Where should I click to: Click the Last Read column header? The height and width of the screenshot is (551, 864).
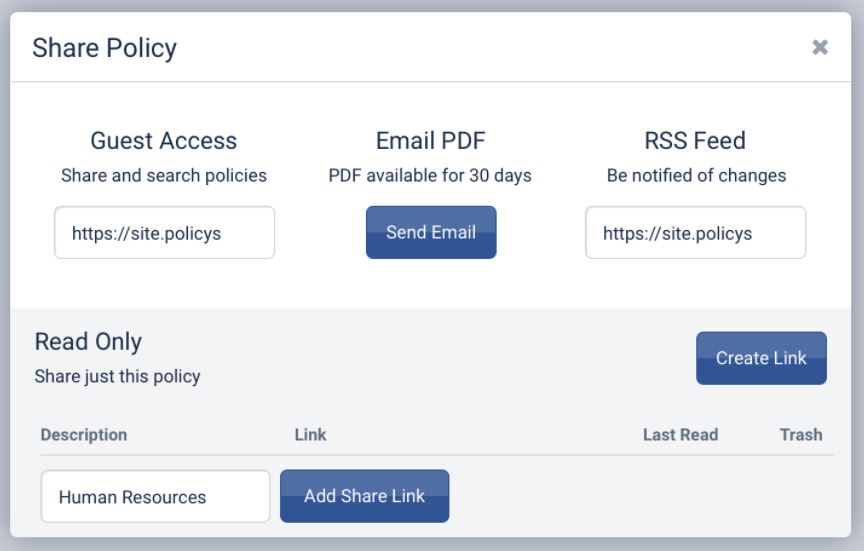point(680,435)
